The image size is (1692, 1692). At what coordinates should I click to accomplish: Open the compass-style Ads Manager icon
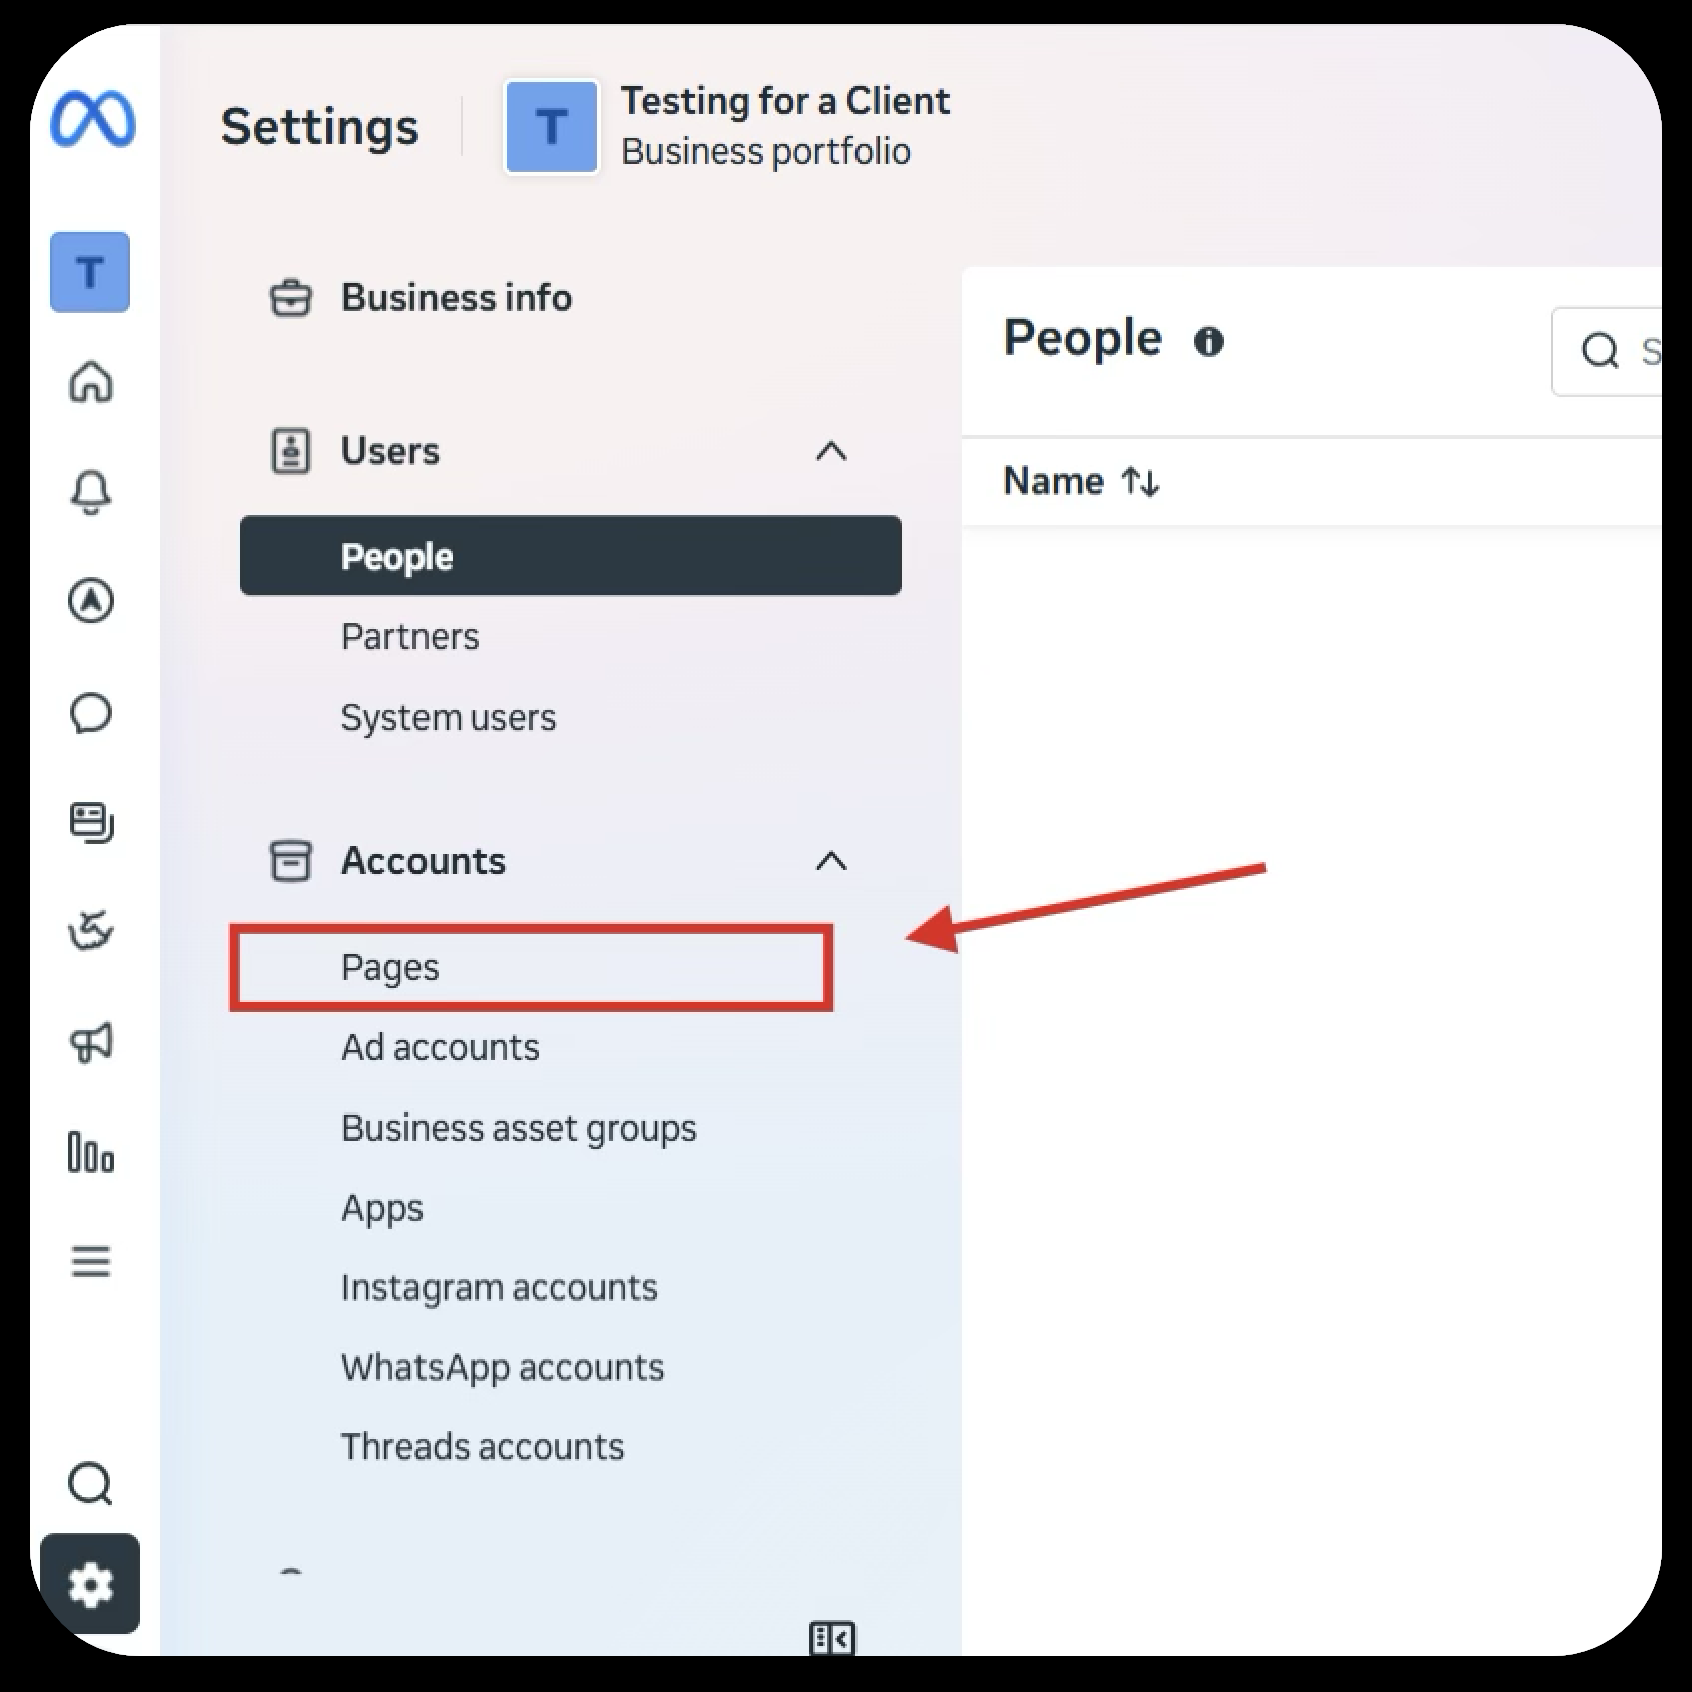[91, 601]
